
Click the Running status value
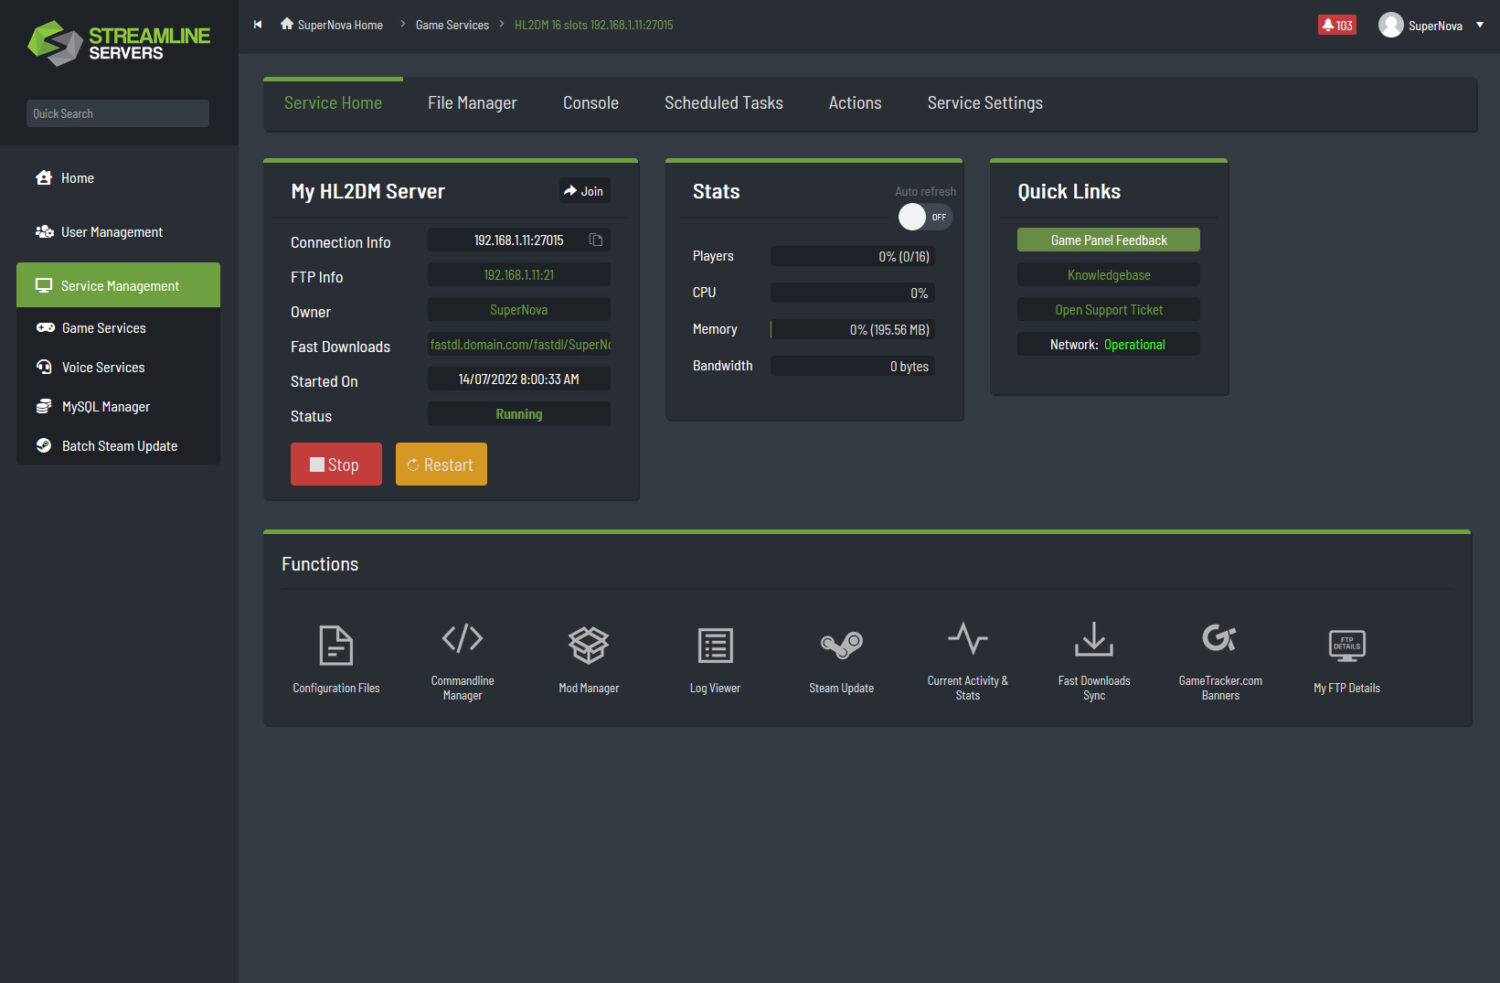[x=519, y=414]
